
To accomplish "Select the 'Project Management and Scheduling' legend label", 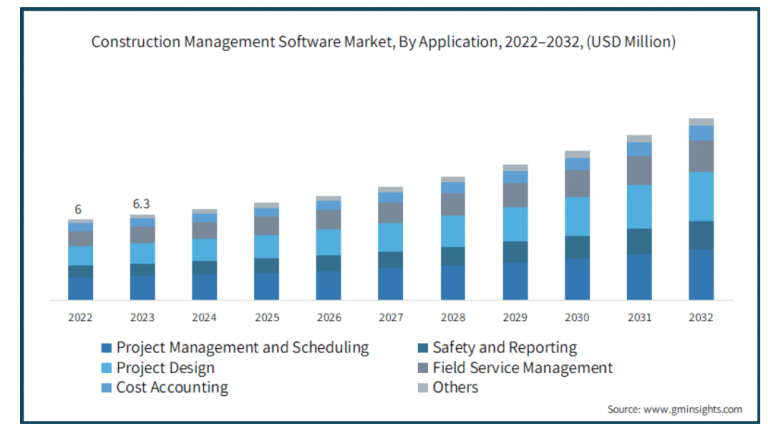I will click(x=242, y=348).
